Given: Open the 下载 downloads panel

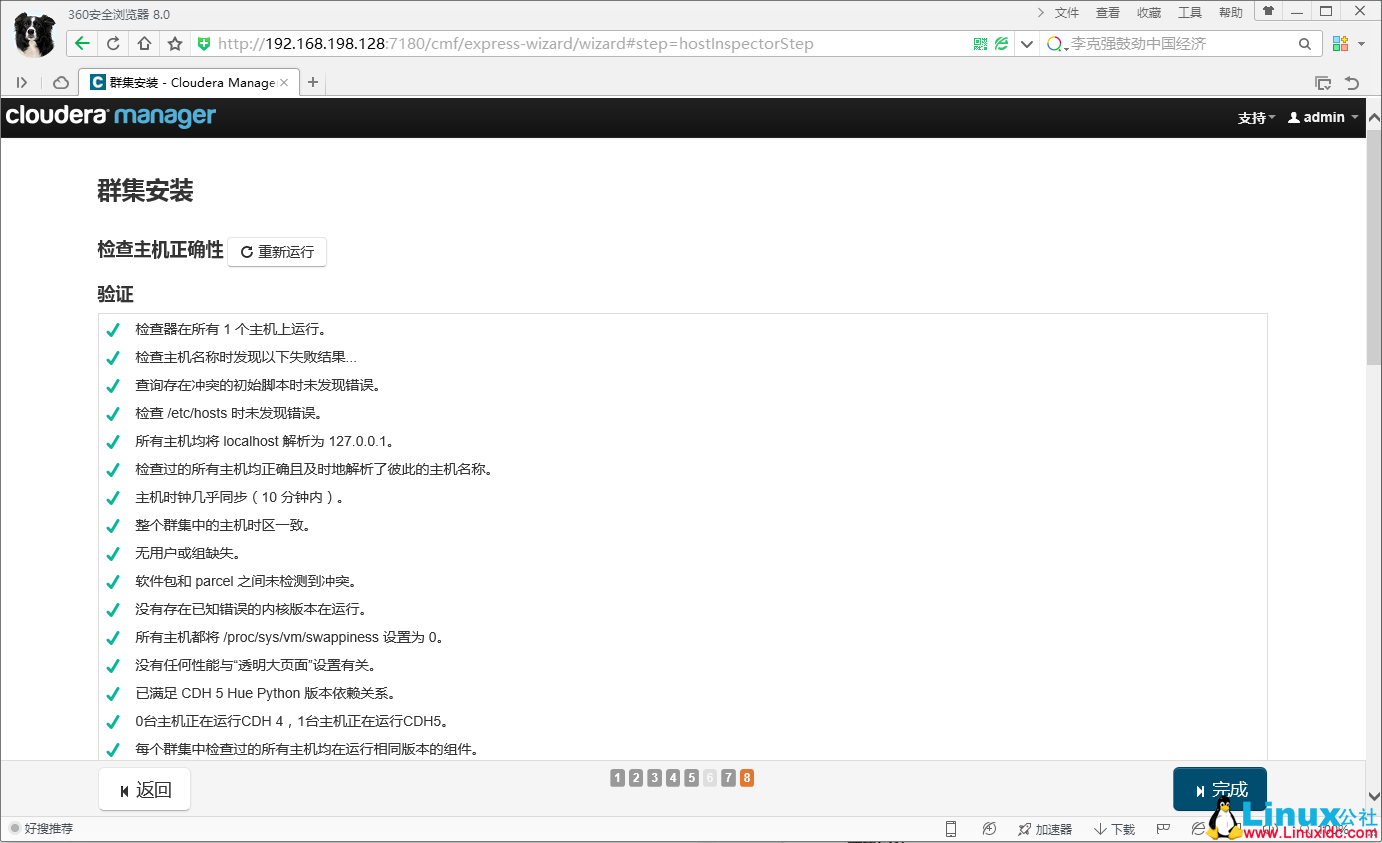Looking at the screenshot, I should pyautogui.click(x=1113, y=828).
